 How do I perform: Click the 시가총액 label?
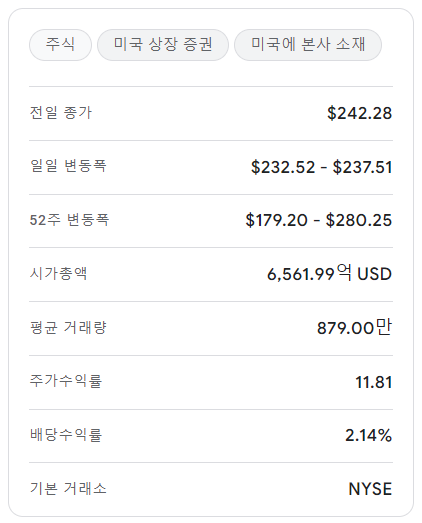[58, 274]
